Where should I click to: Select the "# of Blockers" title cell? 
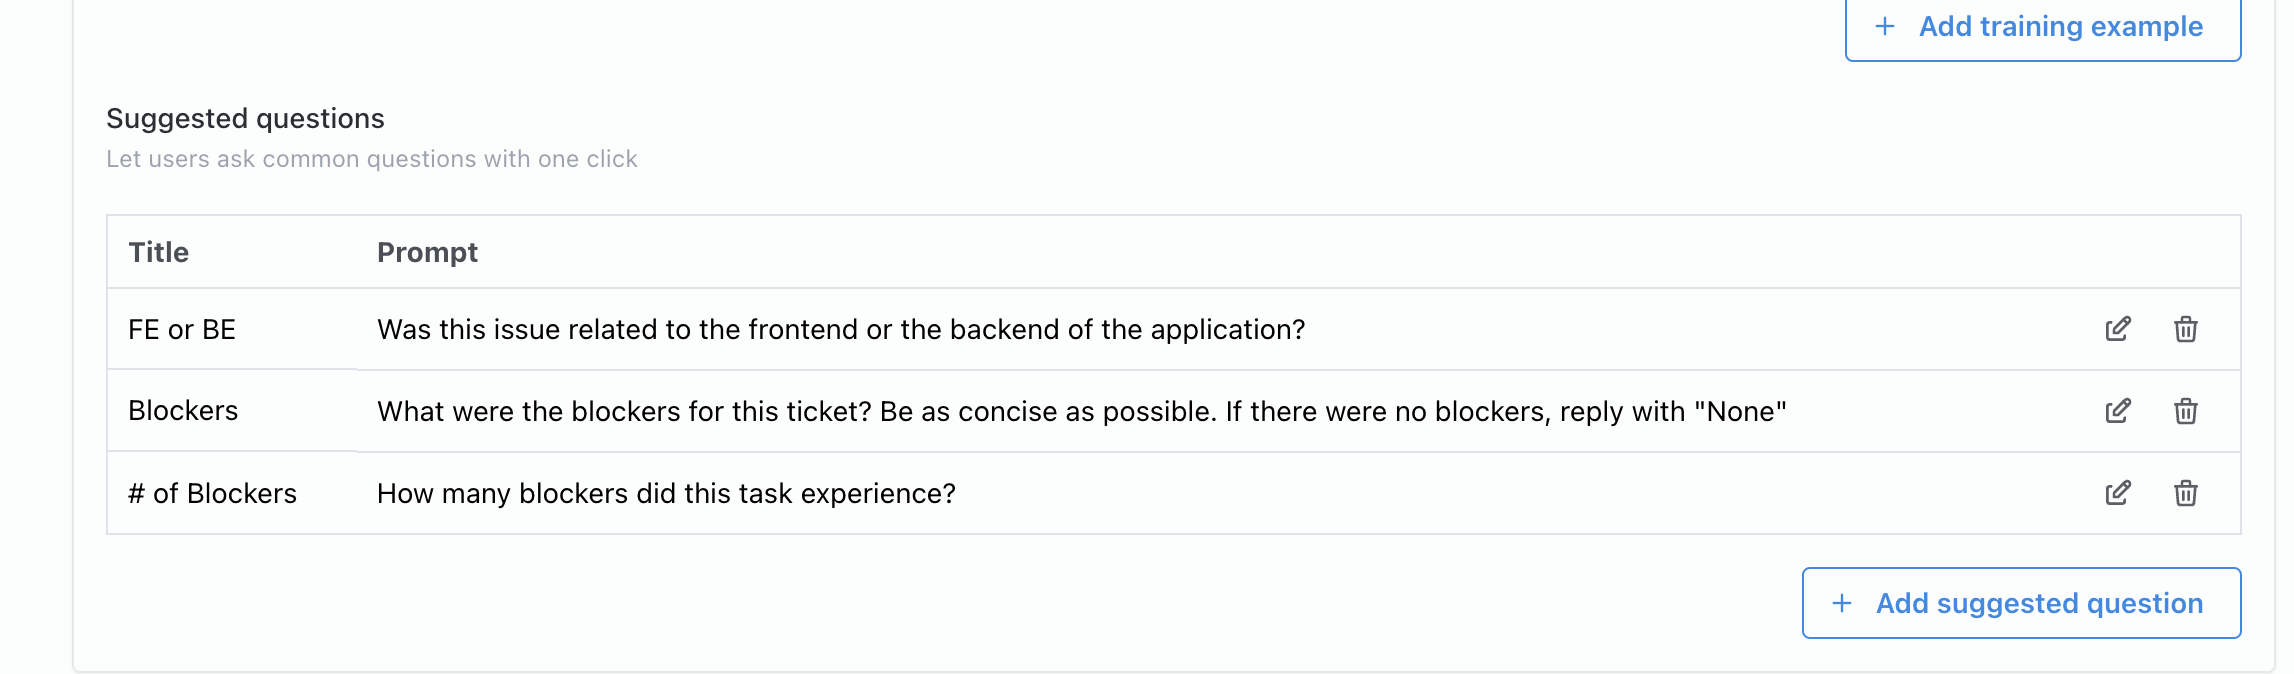[x=211, y=493]
